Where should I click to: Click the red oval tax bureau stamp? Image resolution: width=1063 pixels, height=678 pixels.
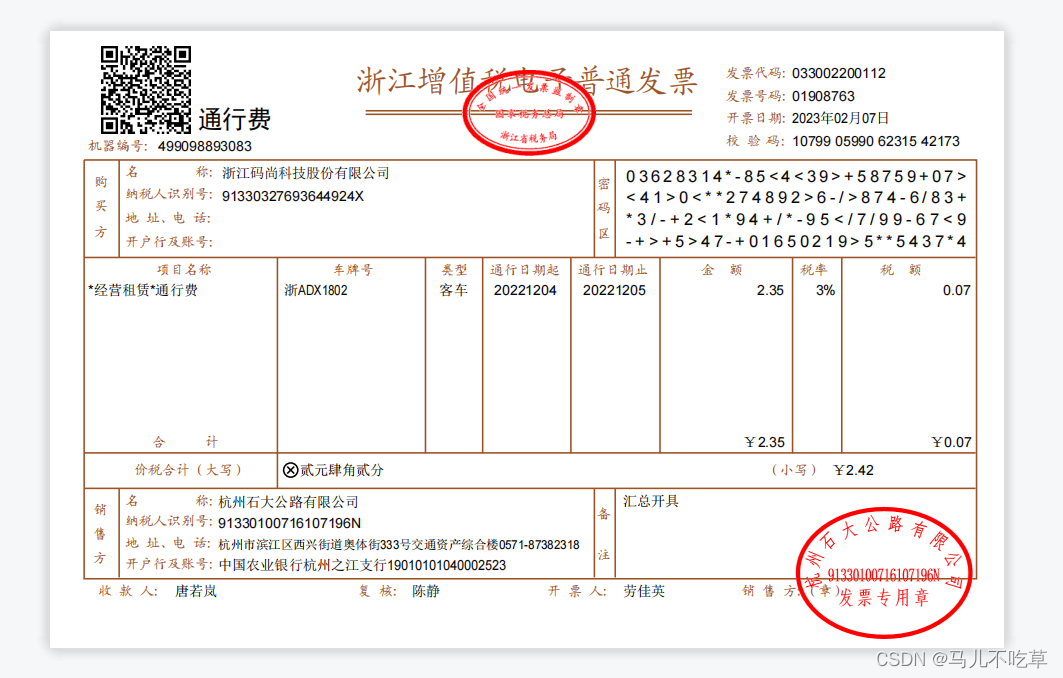[529, 114]
